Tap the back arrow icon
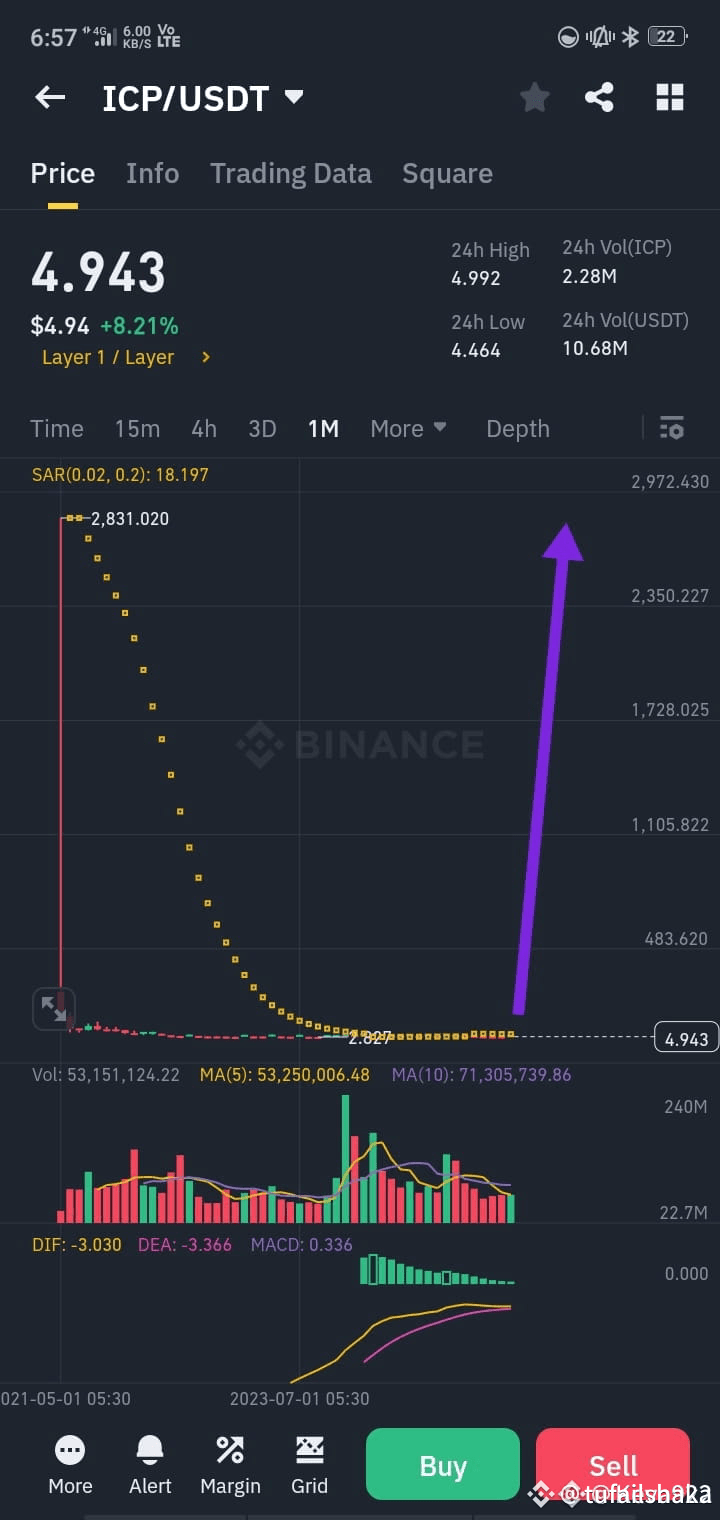The image size is (720, 1520). pos(50,97)
